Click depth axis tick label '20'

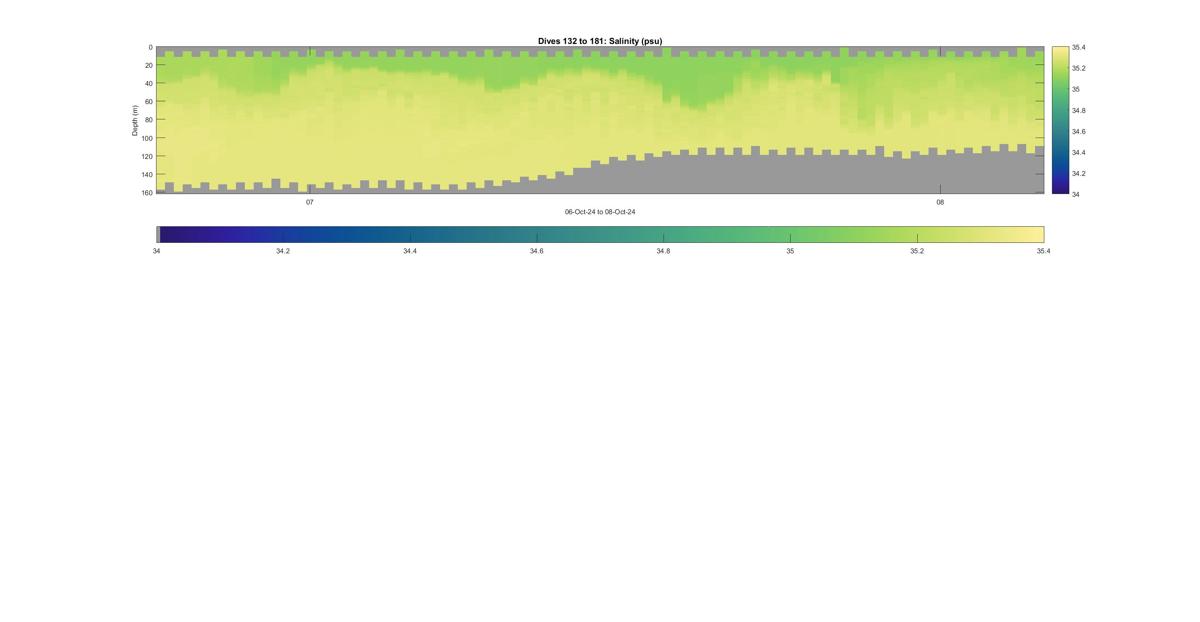(x=148, y=65)
